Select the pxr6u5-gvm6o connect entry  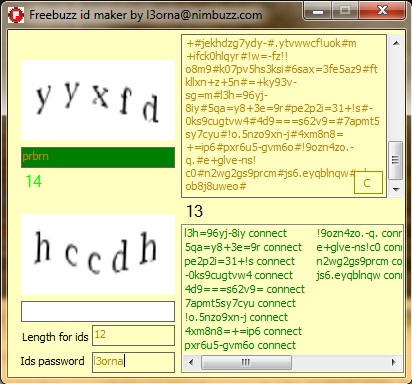tap(240, 345)
